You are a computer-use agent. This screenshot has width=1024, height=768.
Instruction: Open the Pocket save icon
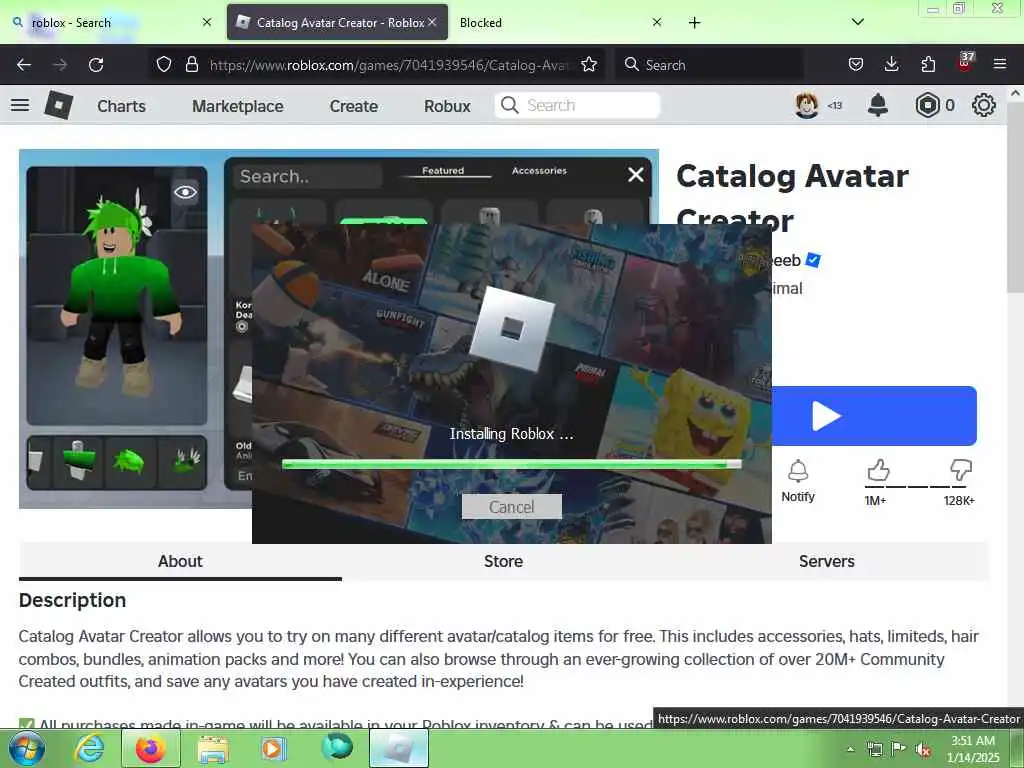pyautogui.click(x=856, y=65)
